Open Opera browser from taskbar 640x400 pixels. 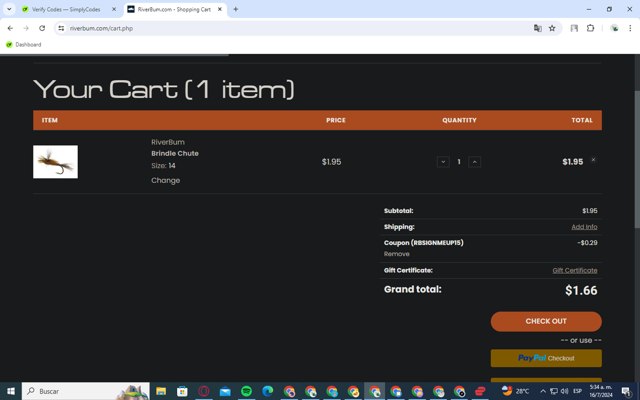204,391
